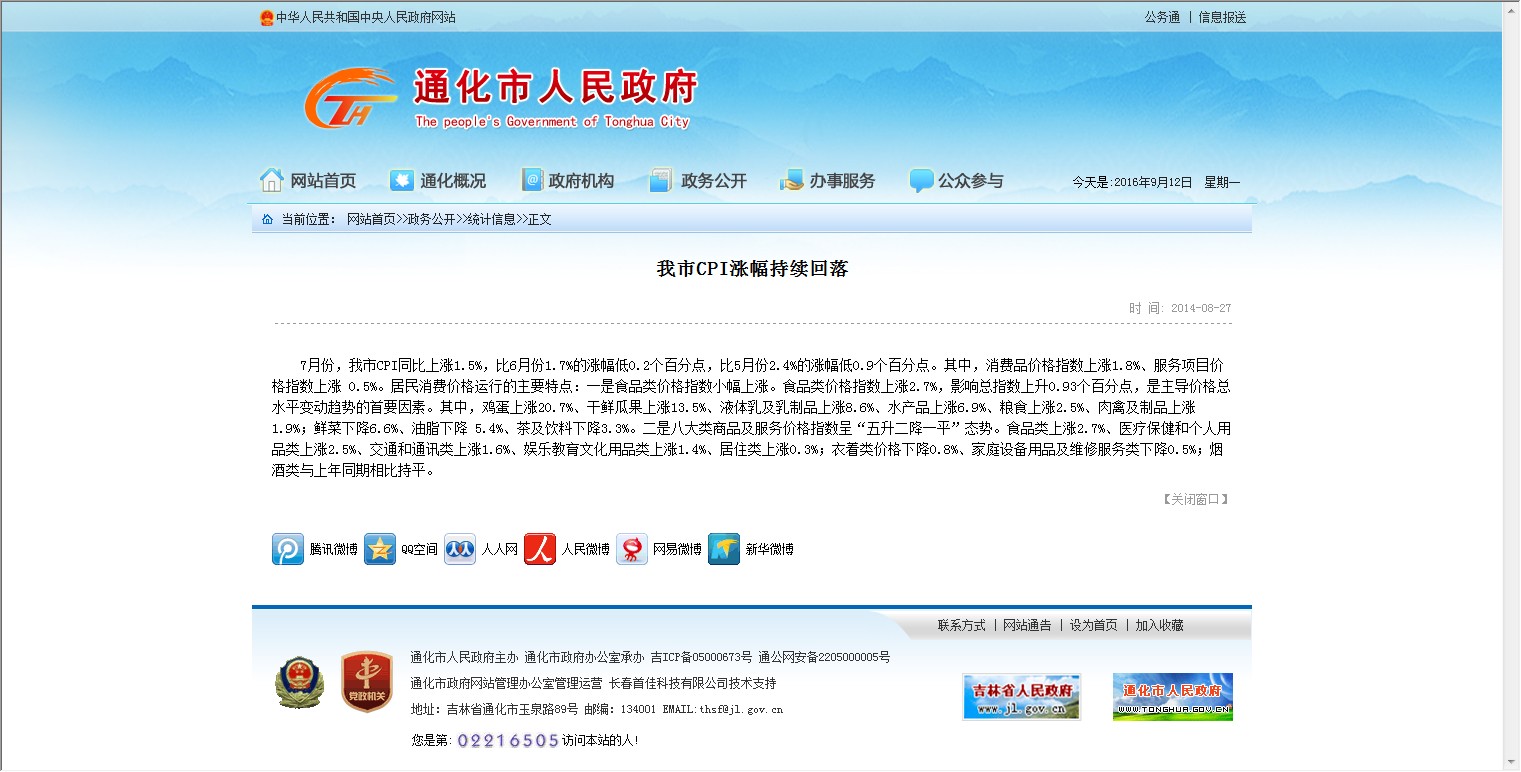
Task: Open the 公务通 link at top right
Action: [1162, 17]
